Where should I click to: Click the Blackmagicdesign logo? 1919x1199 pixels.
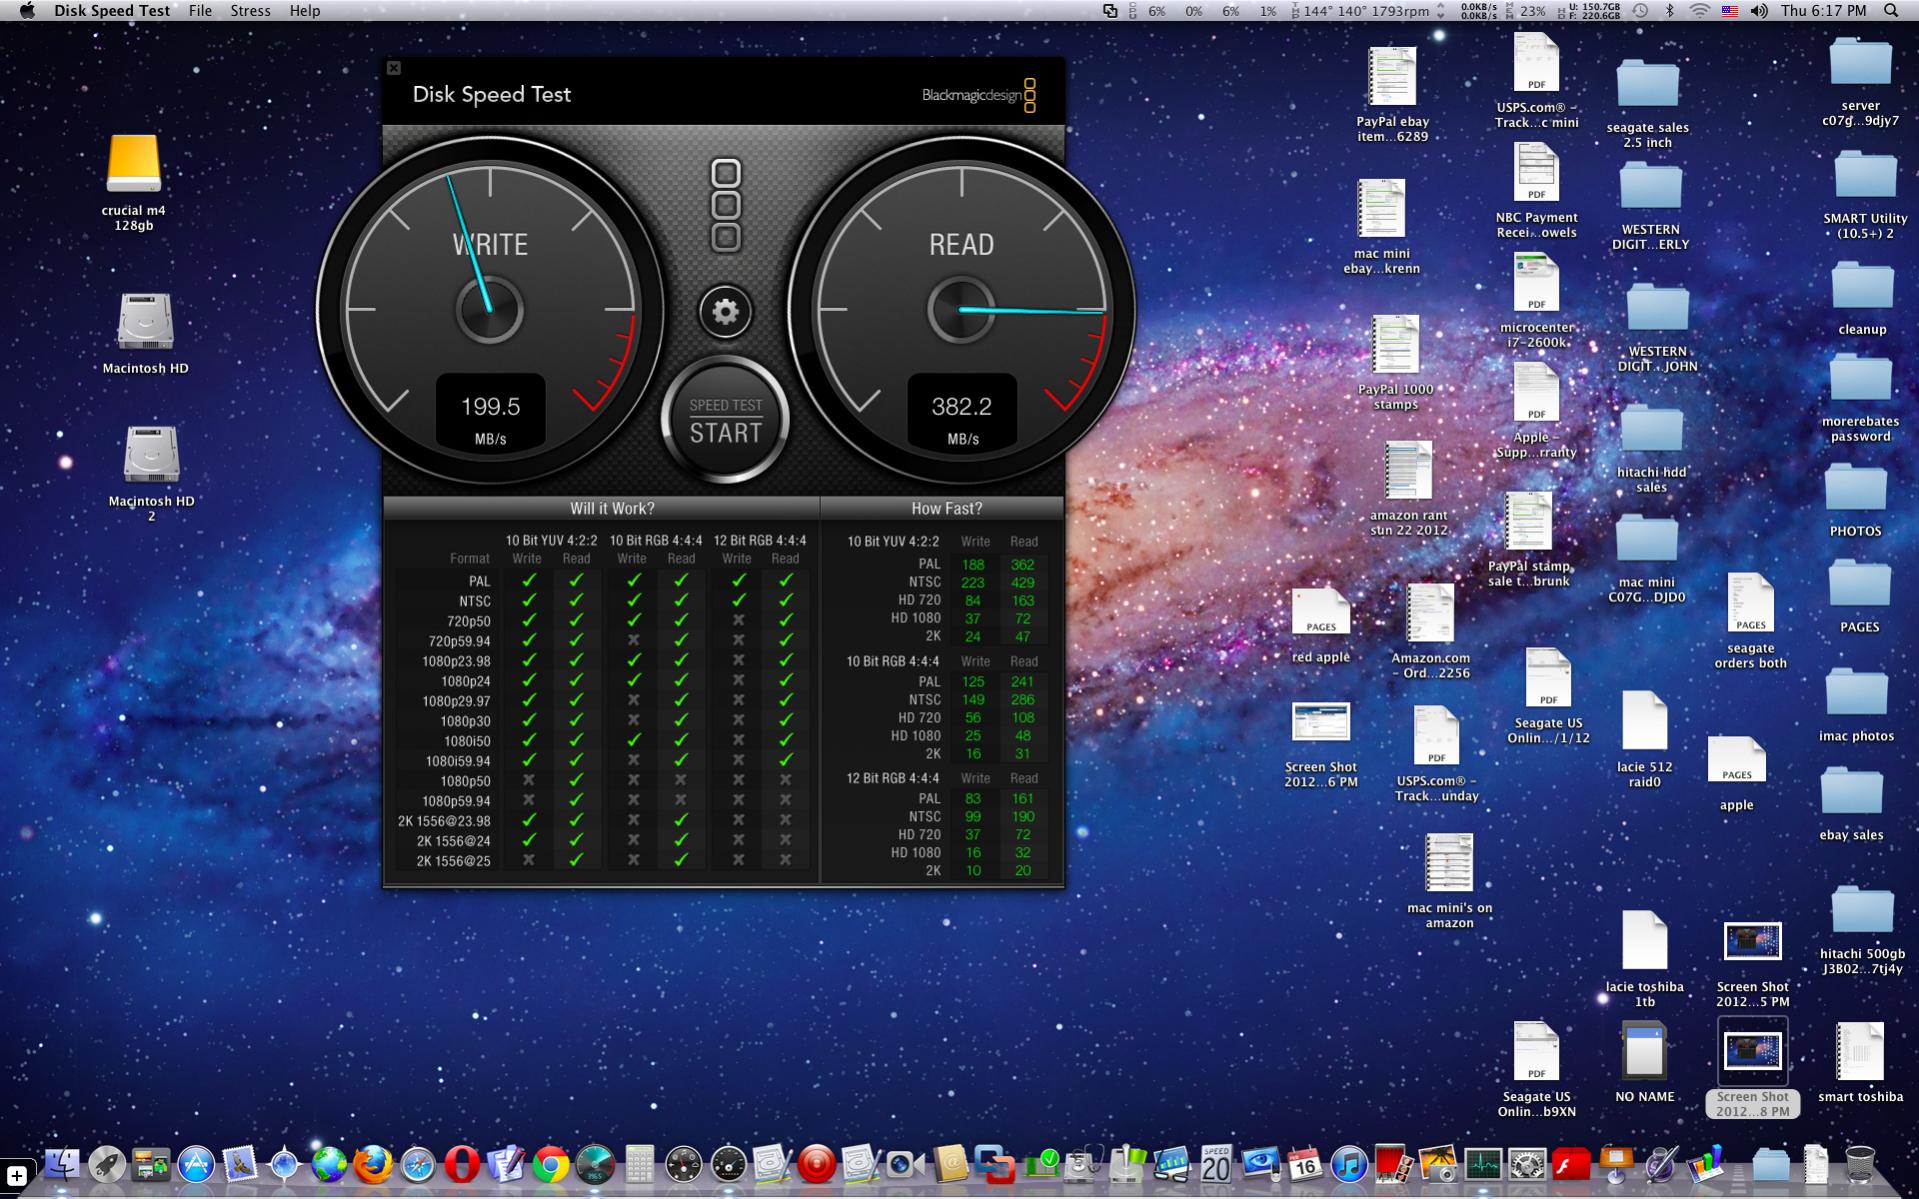(x=978, y=95)
